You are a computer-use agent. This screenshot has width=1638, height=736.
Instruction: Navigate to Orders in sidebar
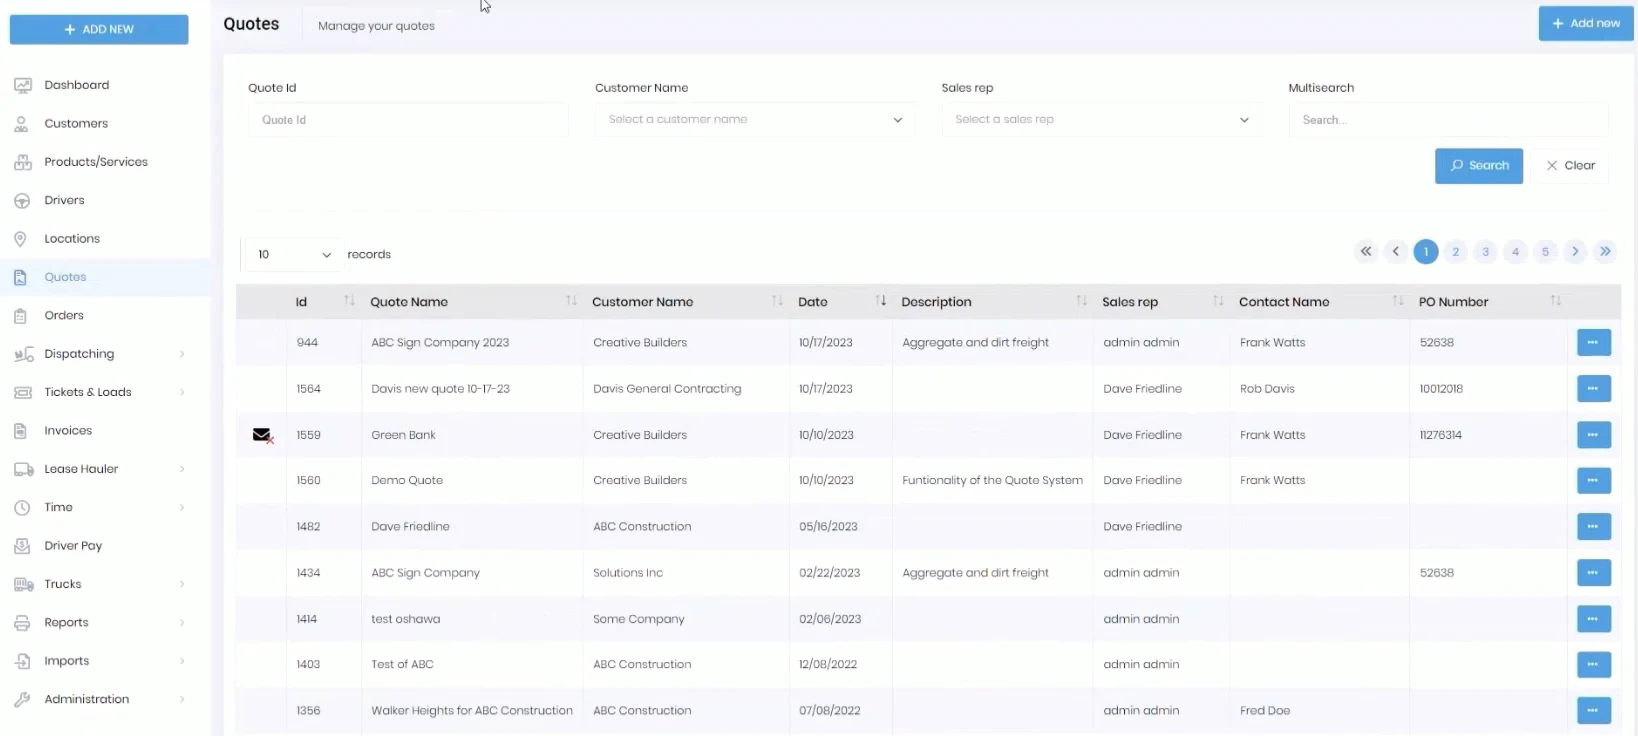click(64, 316)
